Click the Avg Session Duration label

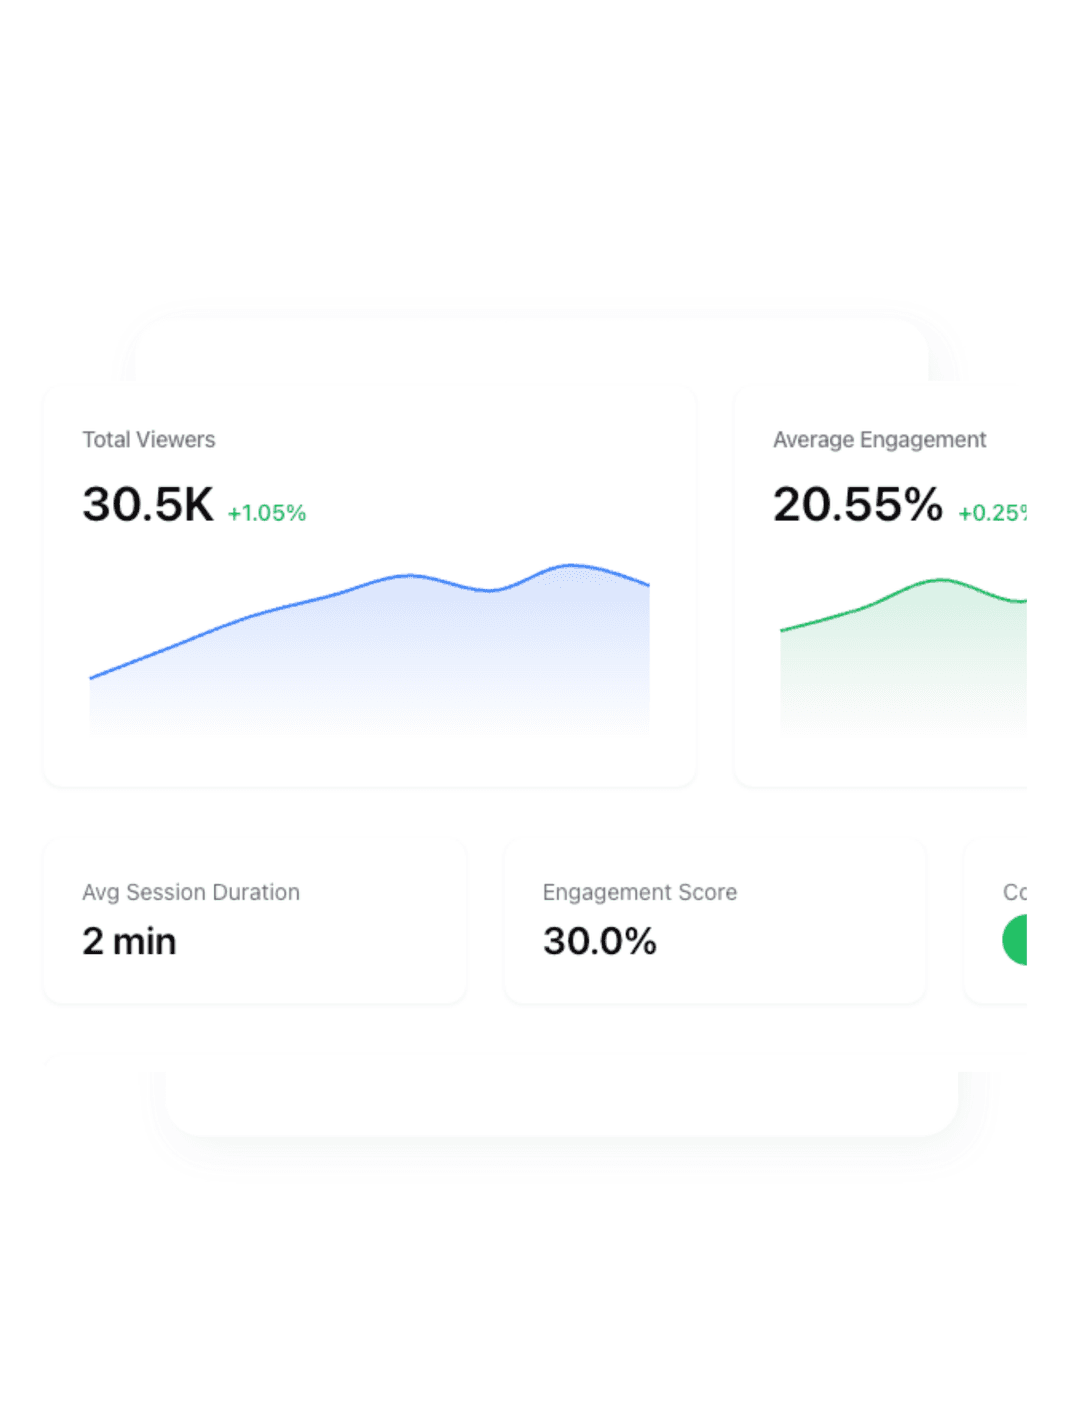(x=191, y=892)
